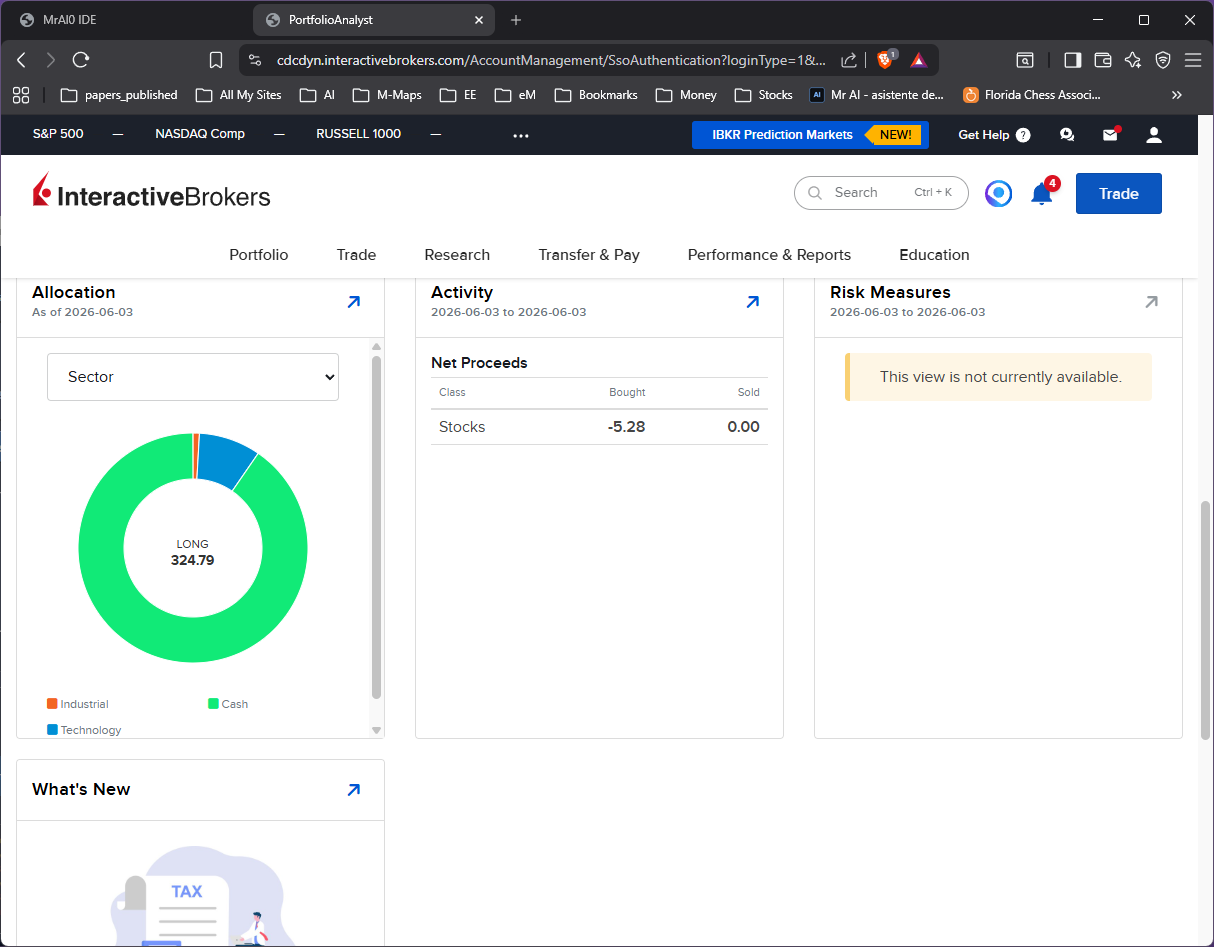Close the PortfolioAnalyst tab
The height and width of the screenshot is (947, 1214).
479,20
